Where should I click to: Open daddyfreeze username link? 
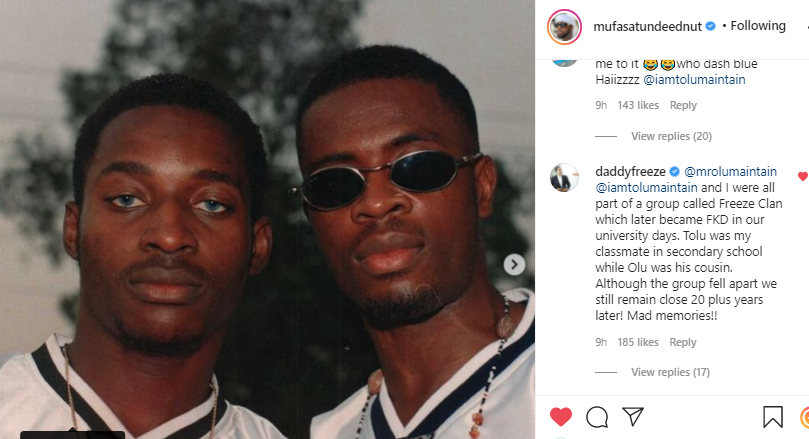630,171
